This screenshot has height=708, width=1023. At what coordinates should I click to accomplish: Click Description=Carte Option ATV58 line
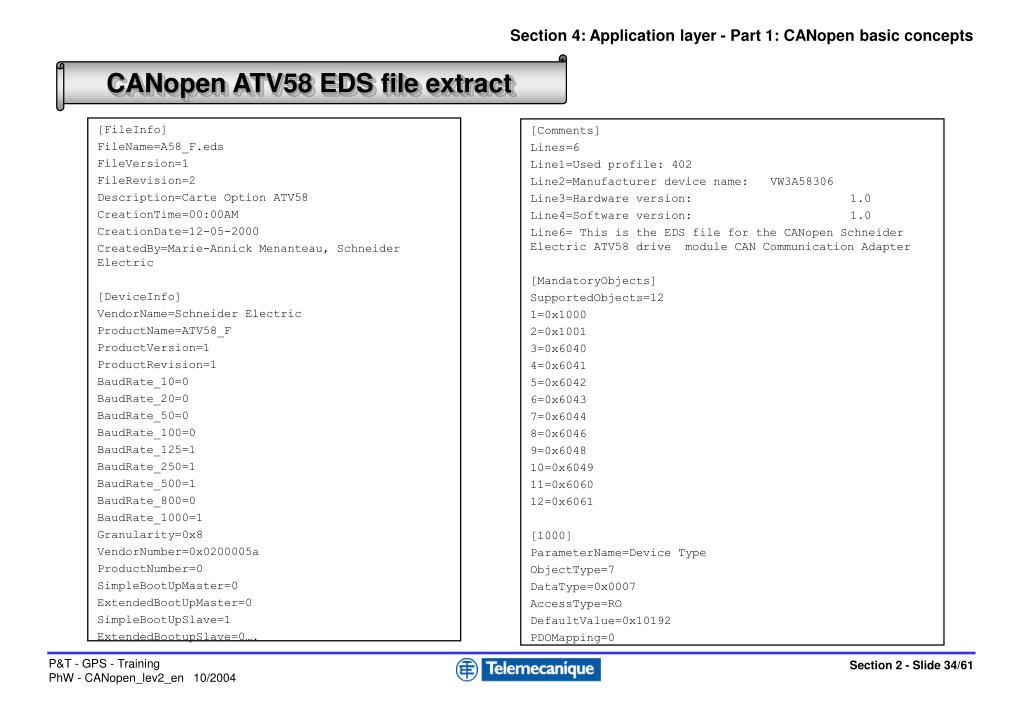coord(202,198)
